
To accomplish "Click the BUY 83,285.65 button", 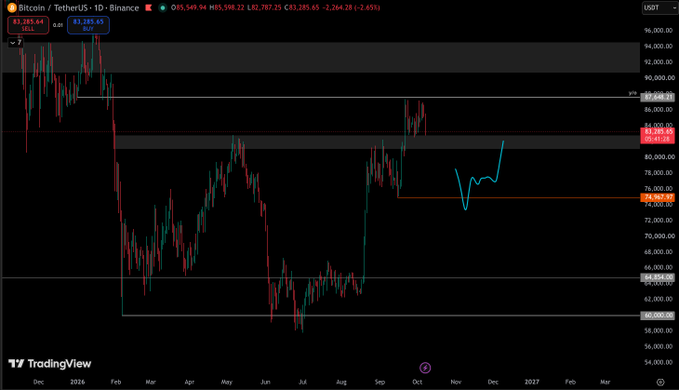I will point(88,25).
